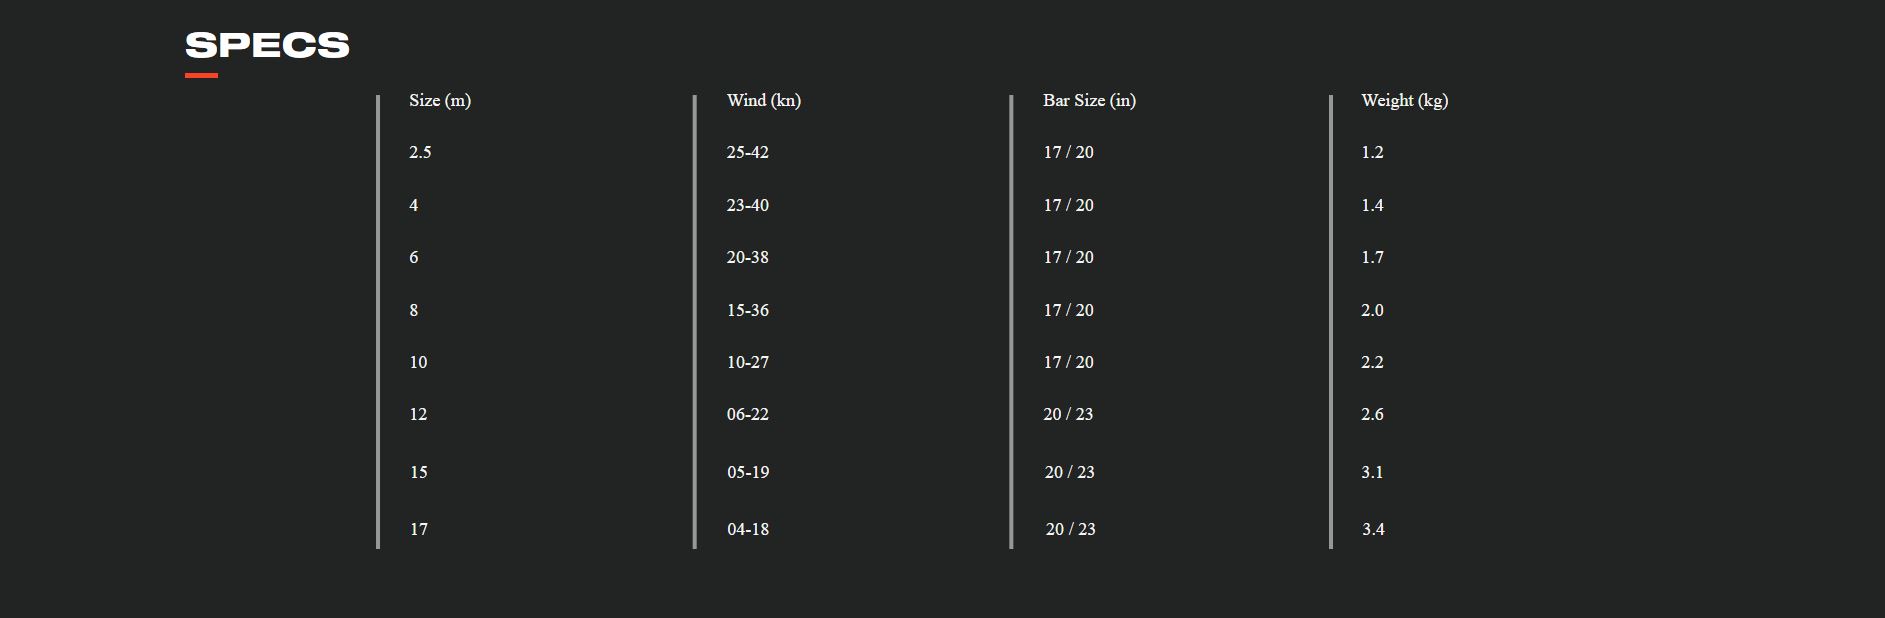Select the 23-40 wind range cell
The image size is (1885, 618).
coord(748,205)
